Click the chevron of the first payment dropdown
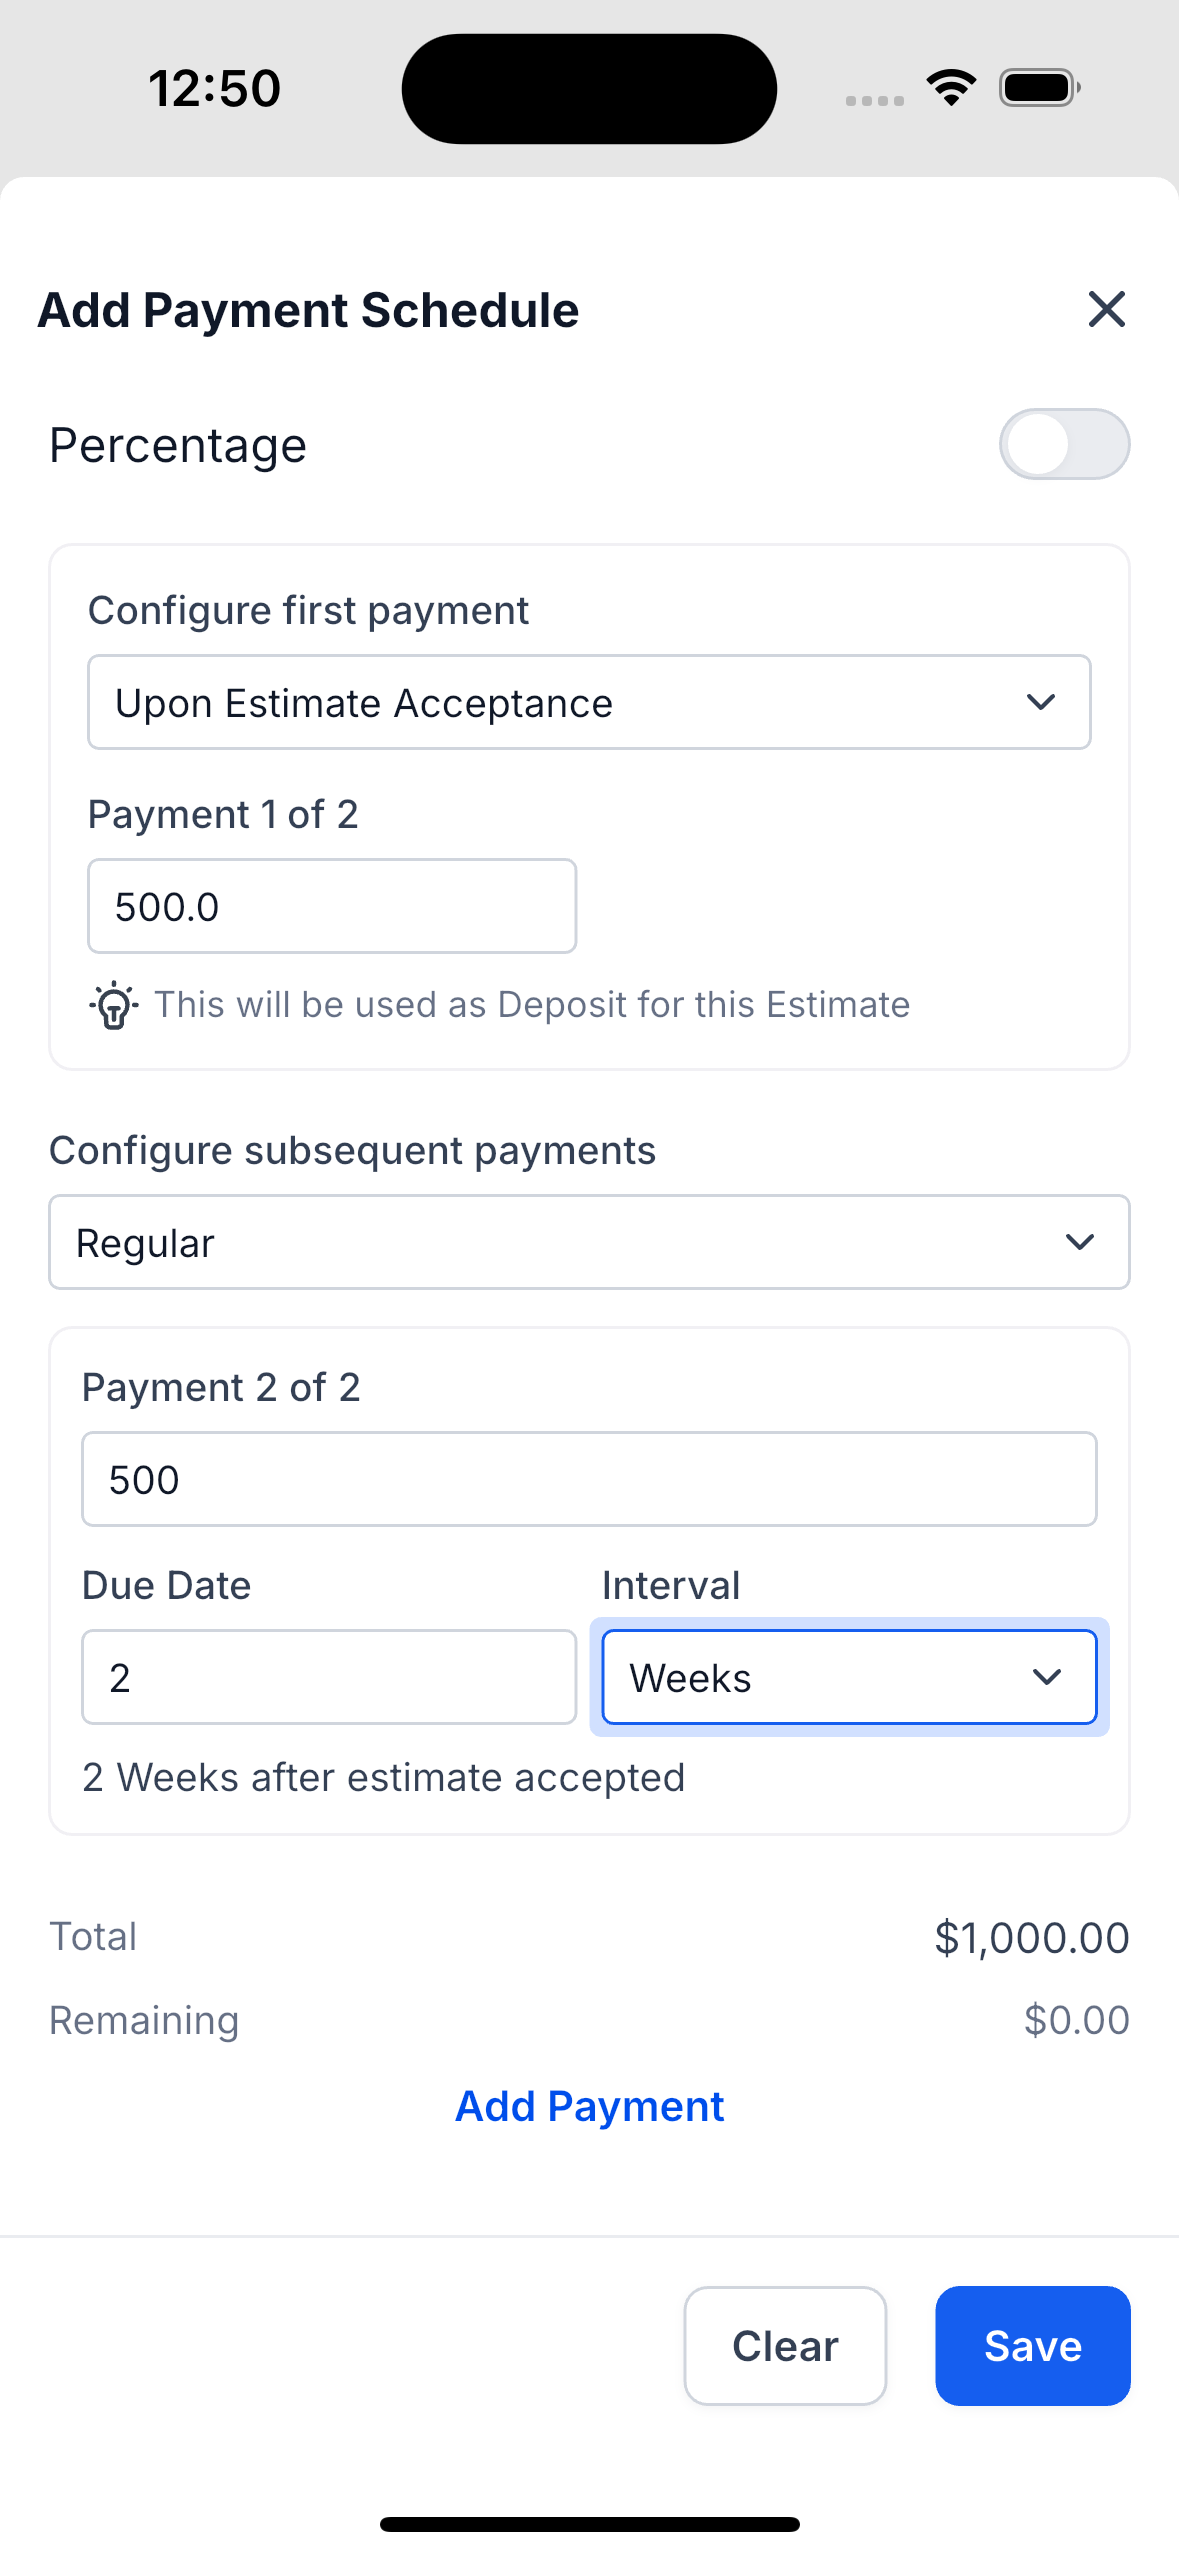The height and width of the screenshot is (2556, 1179). [x=1041, y=703]
